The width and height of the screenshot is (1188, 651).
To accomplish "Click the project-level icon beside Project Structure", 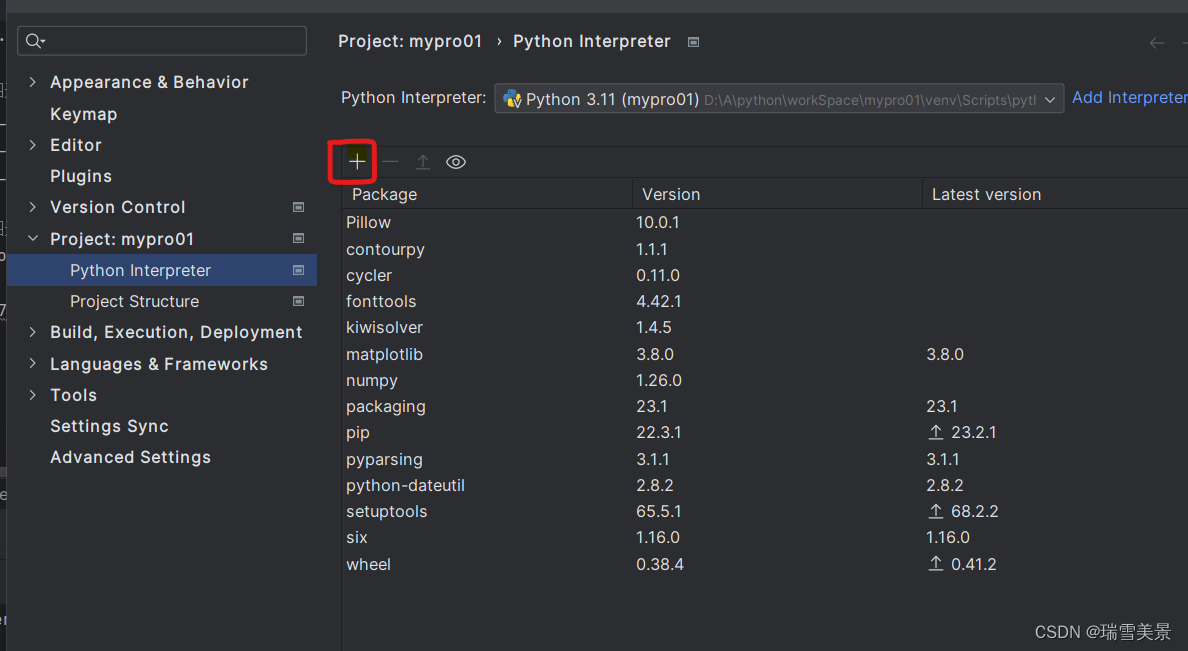I will pyautogui.click(x=299, y=301).
